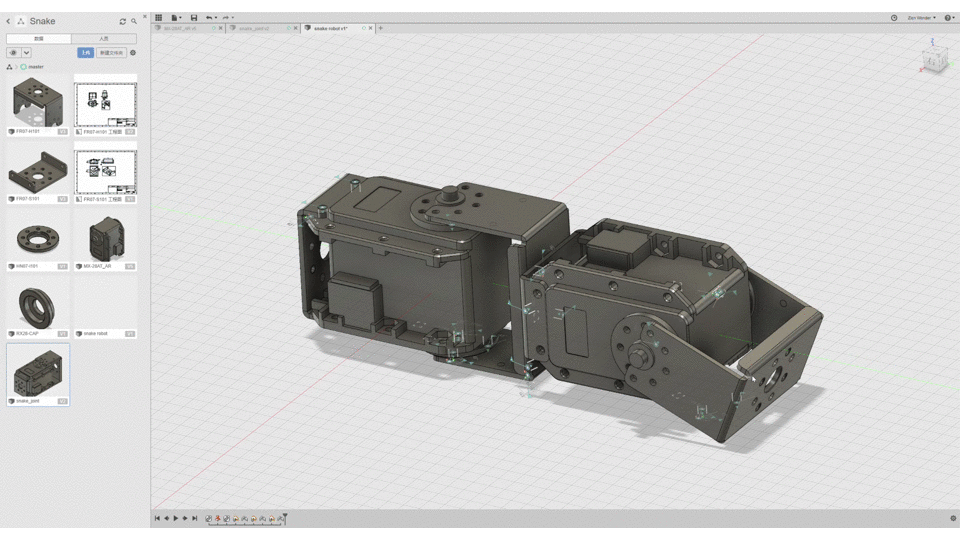This screenshot has width=960, height=540.
Task: Open the File menu dropdown
Action: 176,18
